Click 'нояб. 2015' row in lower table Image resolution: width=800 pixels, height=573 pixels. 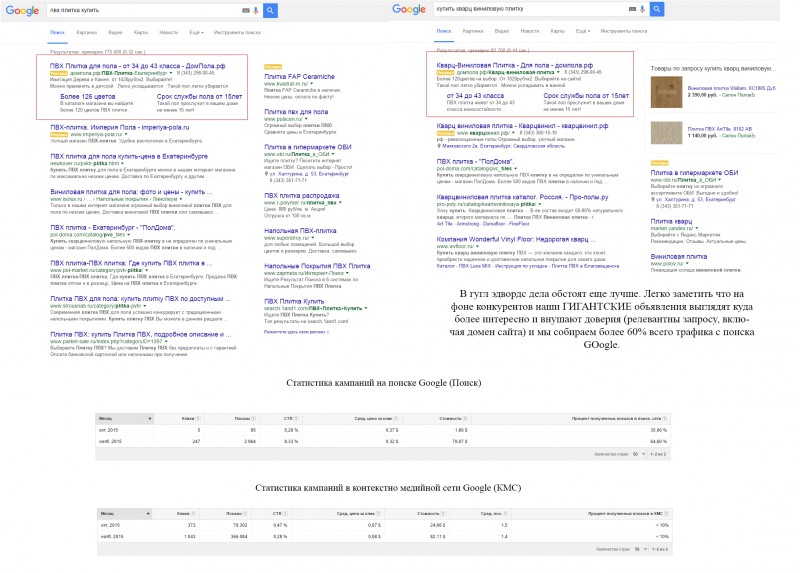pyautogui.click(x=383, y=536)
